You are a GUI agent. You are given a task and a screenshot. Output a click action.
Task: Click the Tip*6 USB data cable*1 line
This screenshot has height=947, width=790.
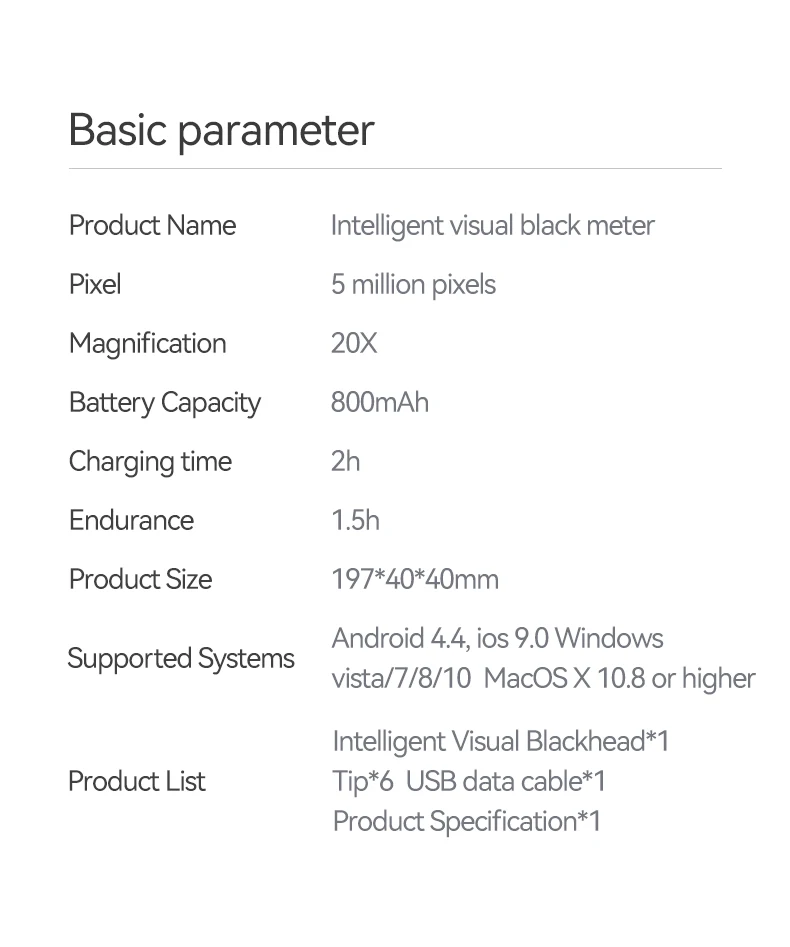coord(469,782)
